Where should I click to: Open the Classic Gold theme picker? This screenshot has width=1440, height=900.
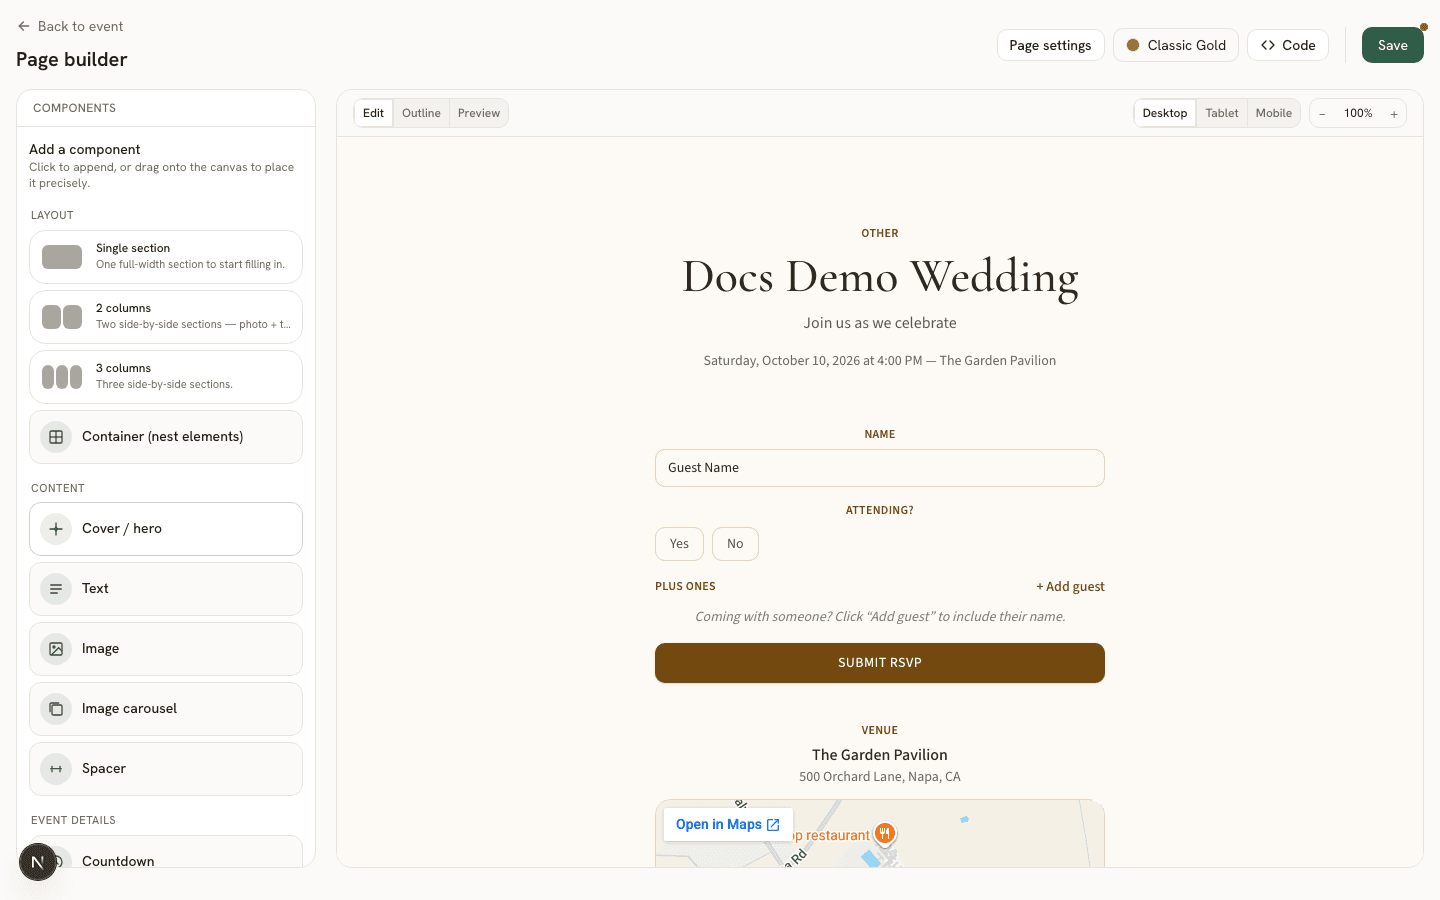pos(1176,45)
